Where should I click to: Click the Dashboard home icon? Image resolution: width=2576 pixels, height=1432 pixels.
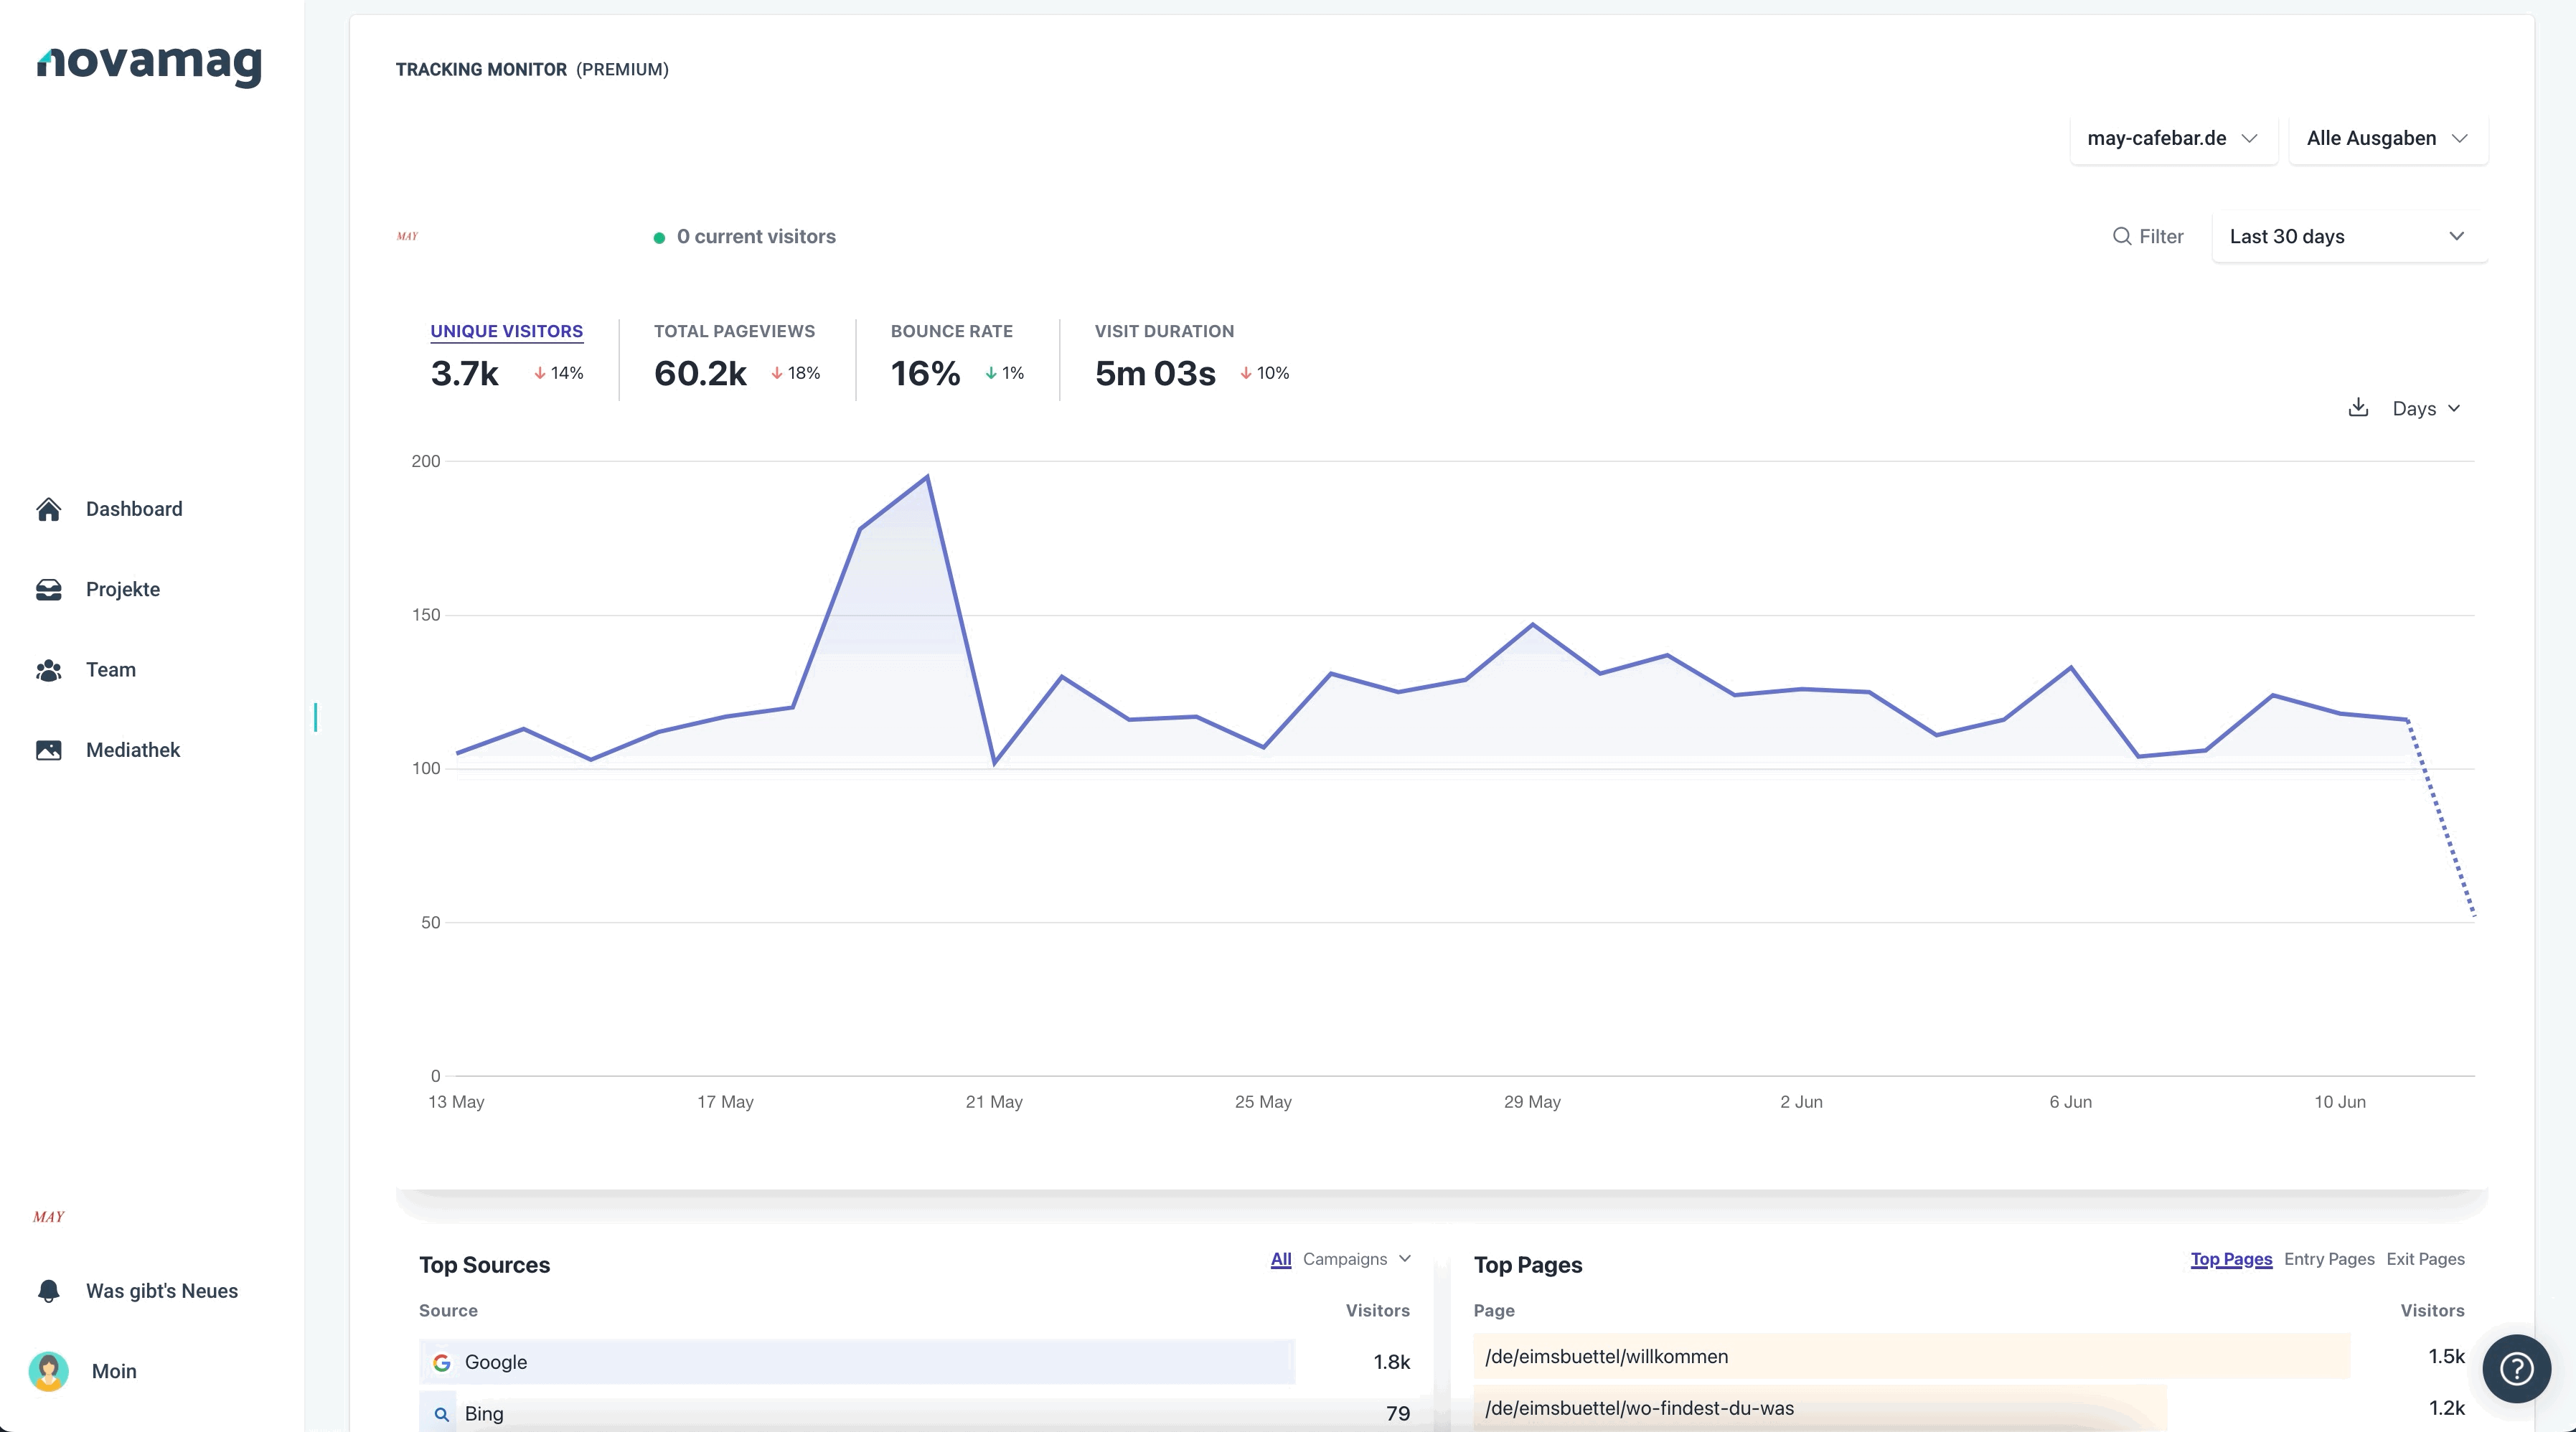(48, 509)
